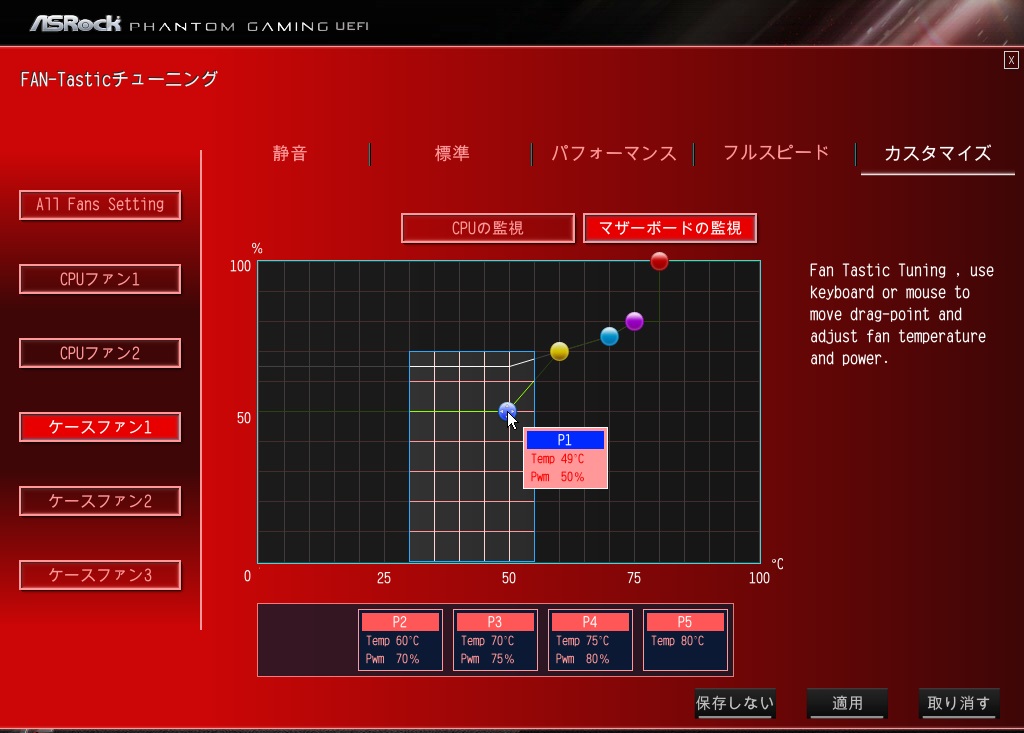Select the cyan P3 drag-point ball
The height and width of the screenshot is (733, 1024).
click(x=609, y=336)
